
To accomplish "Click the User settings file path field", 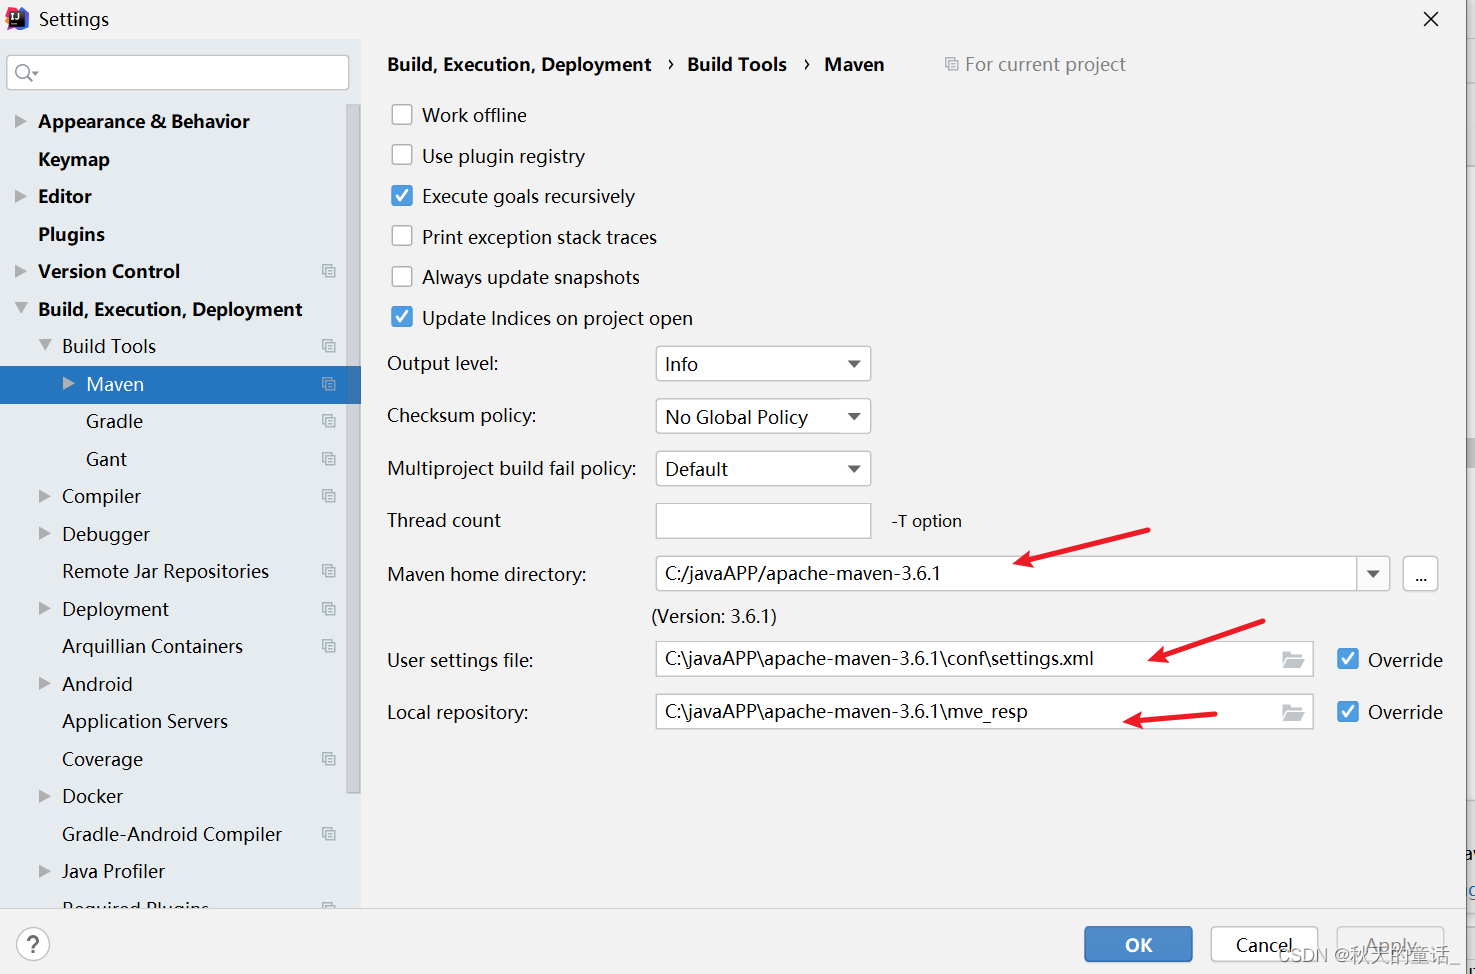I will coord(984,659).
